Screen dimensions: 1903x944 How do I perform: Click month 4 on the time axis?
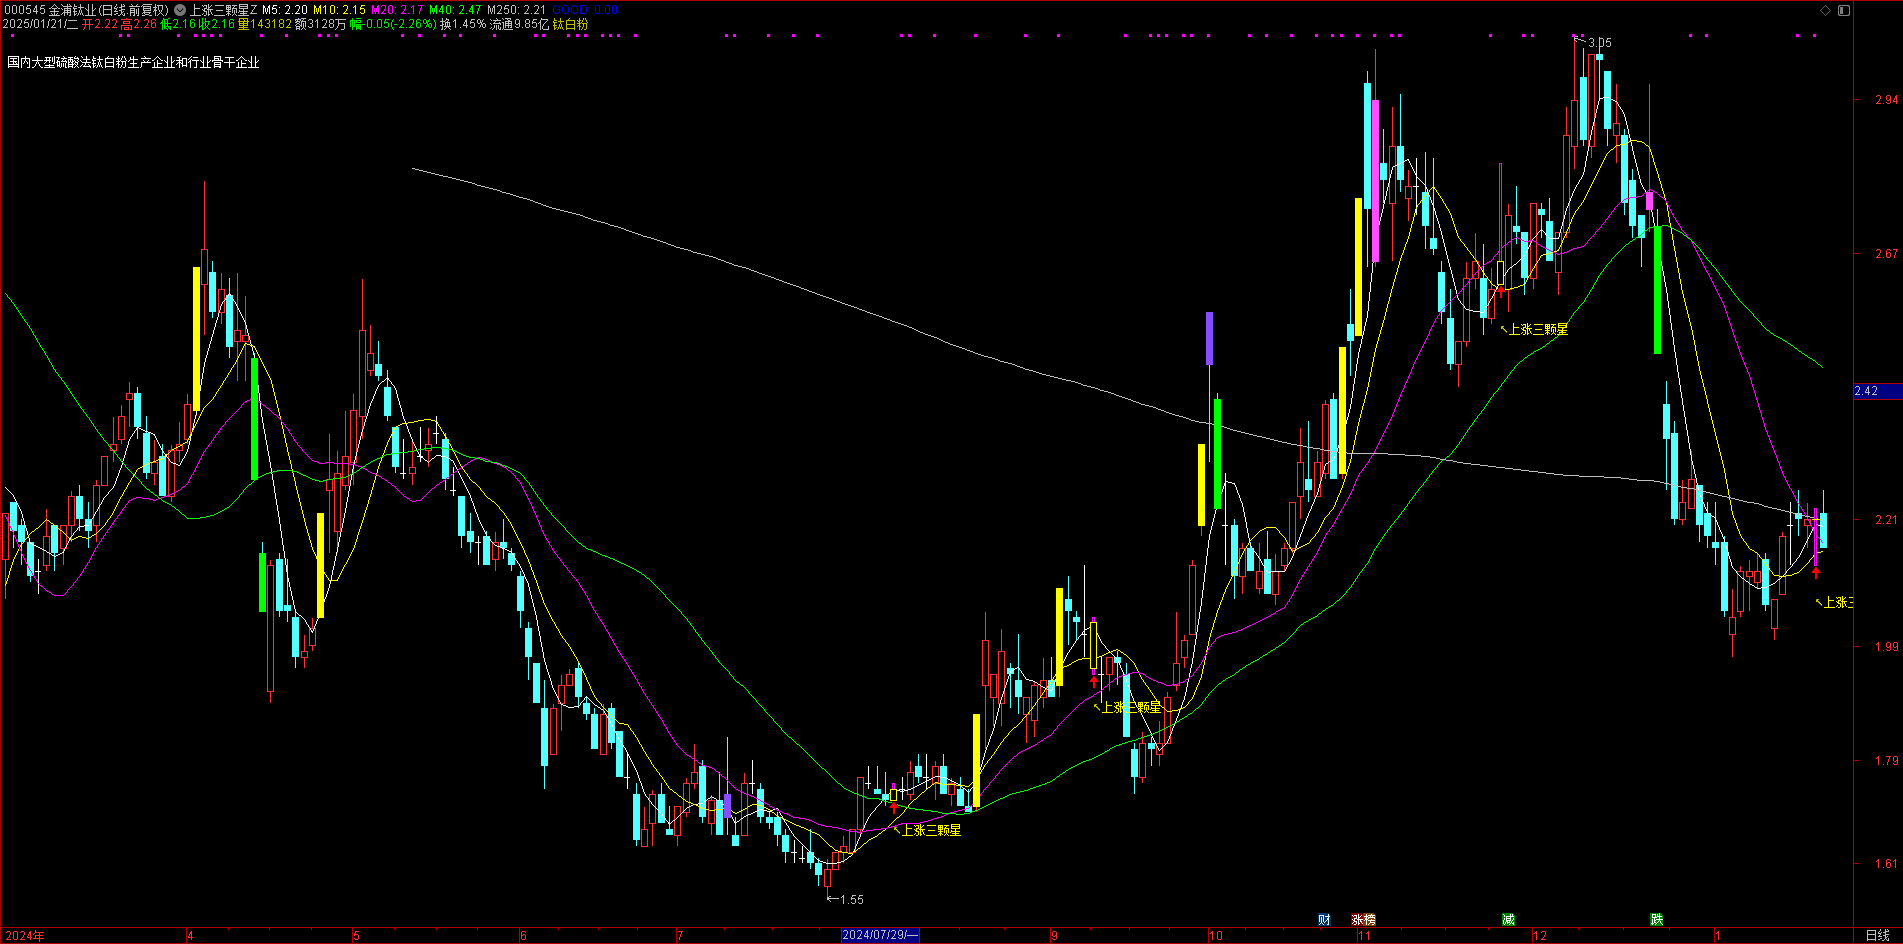pyautogui.click(x=190, y=936)
